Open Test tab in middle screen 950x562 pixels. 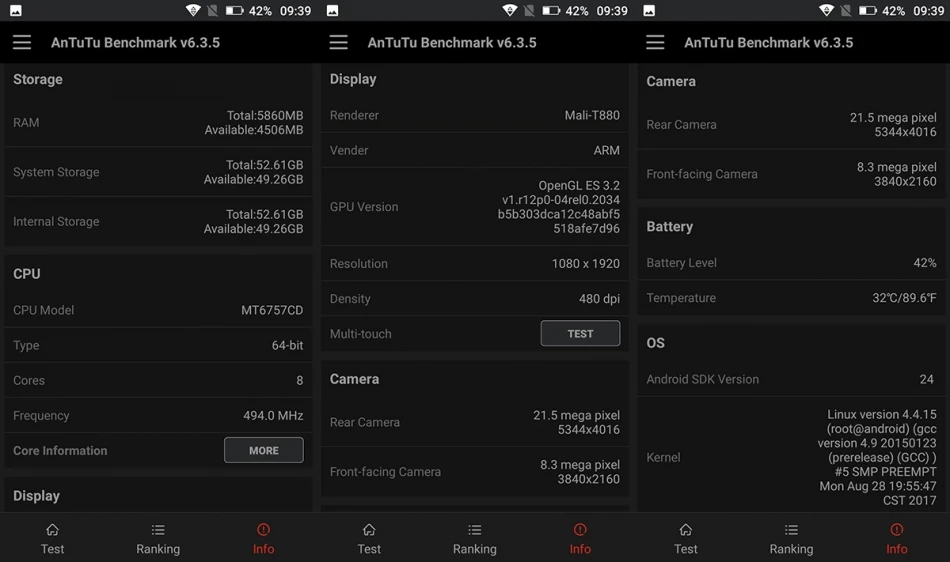pos(369,538)
